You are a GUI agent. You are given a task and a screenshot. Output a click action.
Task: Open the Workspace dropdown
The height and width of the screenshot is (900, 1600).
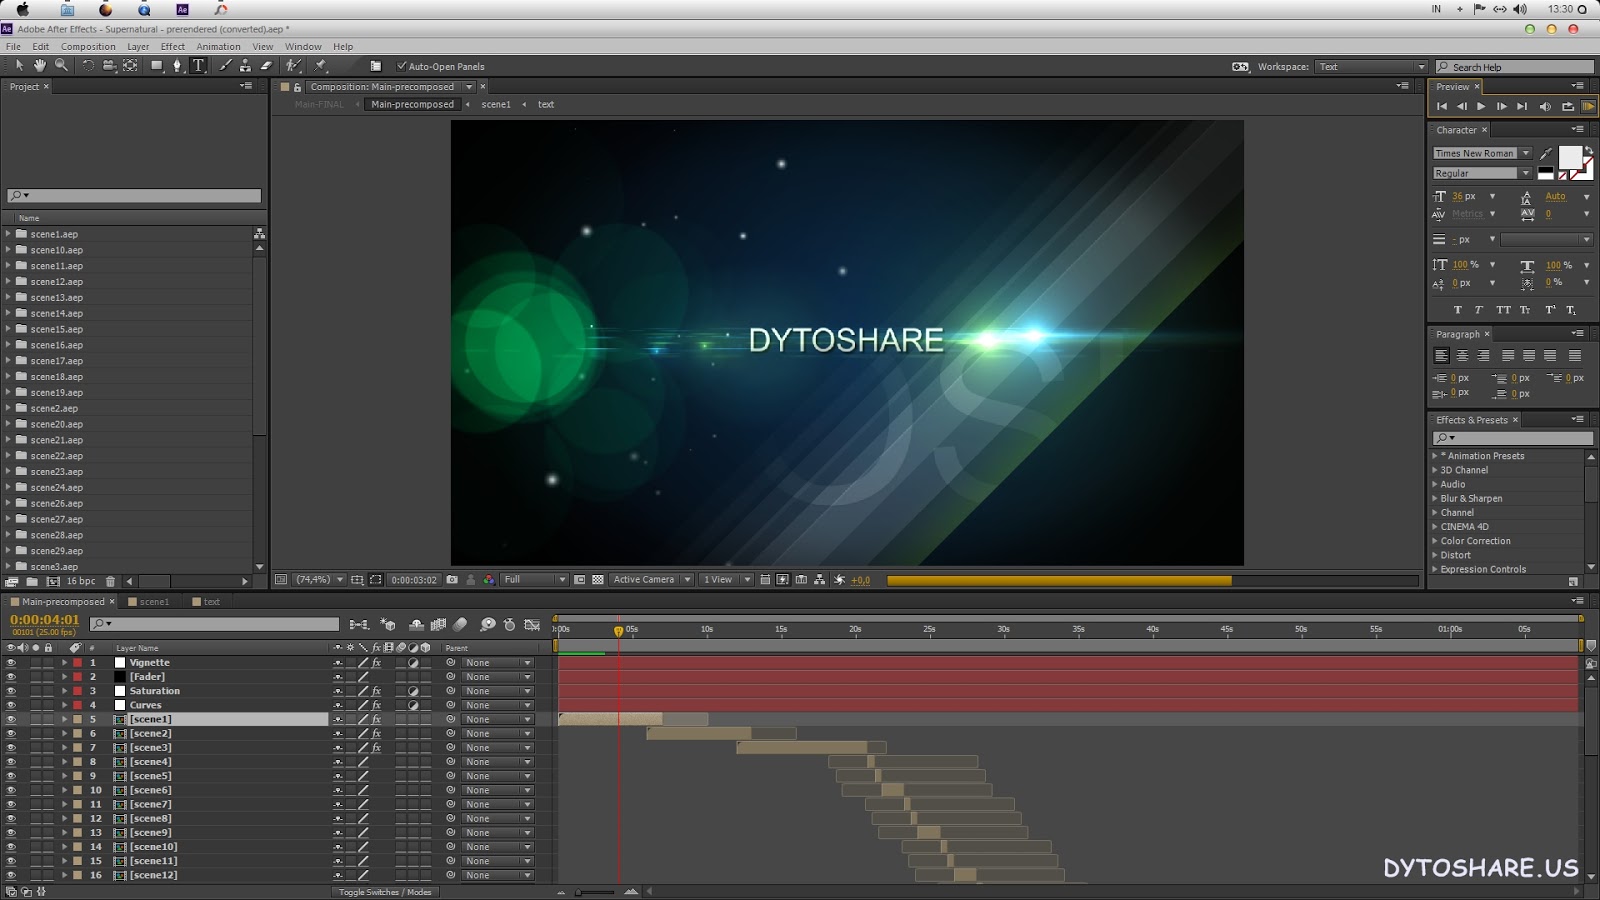tap(1371, 67)
